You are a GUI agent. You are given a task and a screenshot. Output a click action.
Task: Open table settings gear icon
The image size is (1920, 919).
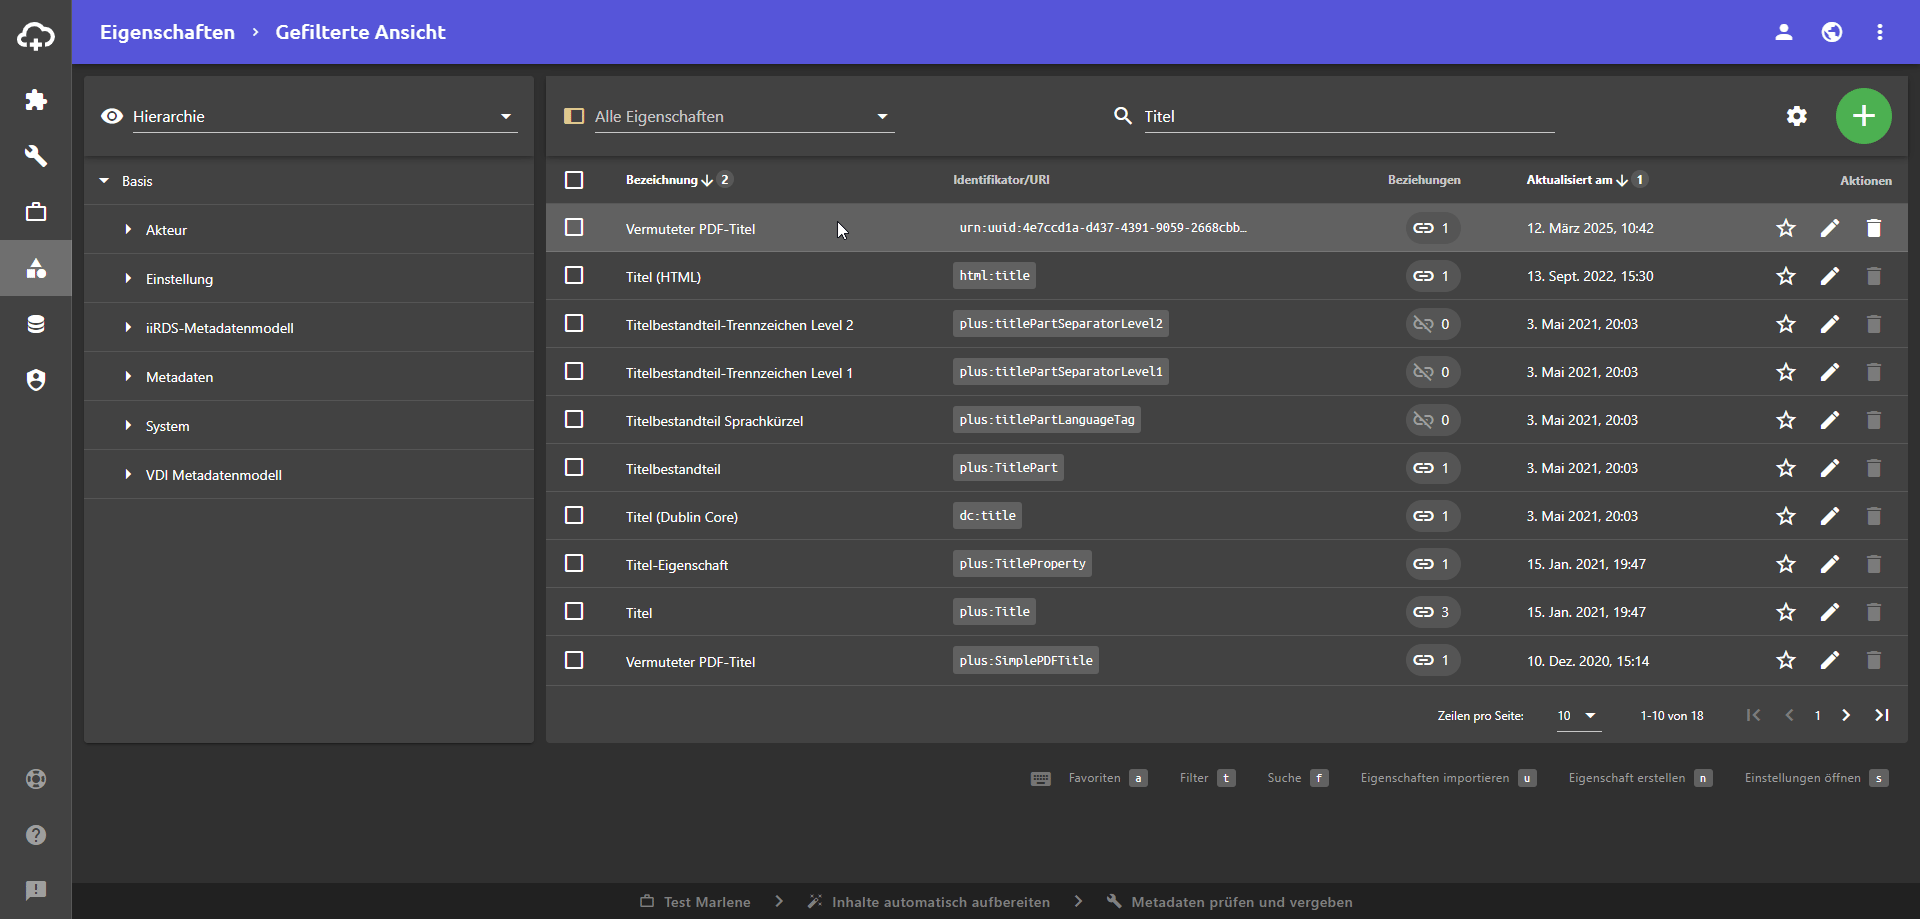click(1797, 116)
